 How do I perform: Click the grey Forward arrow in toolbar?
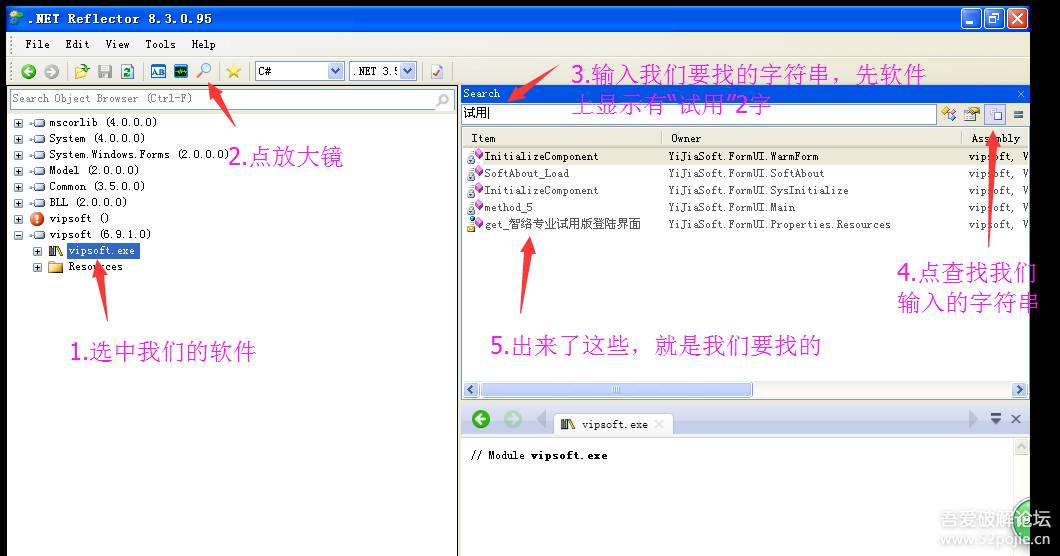click(51, 71)
